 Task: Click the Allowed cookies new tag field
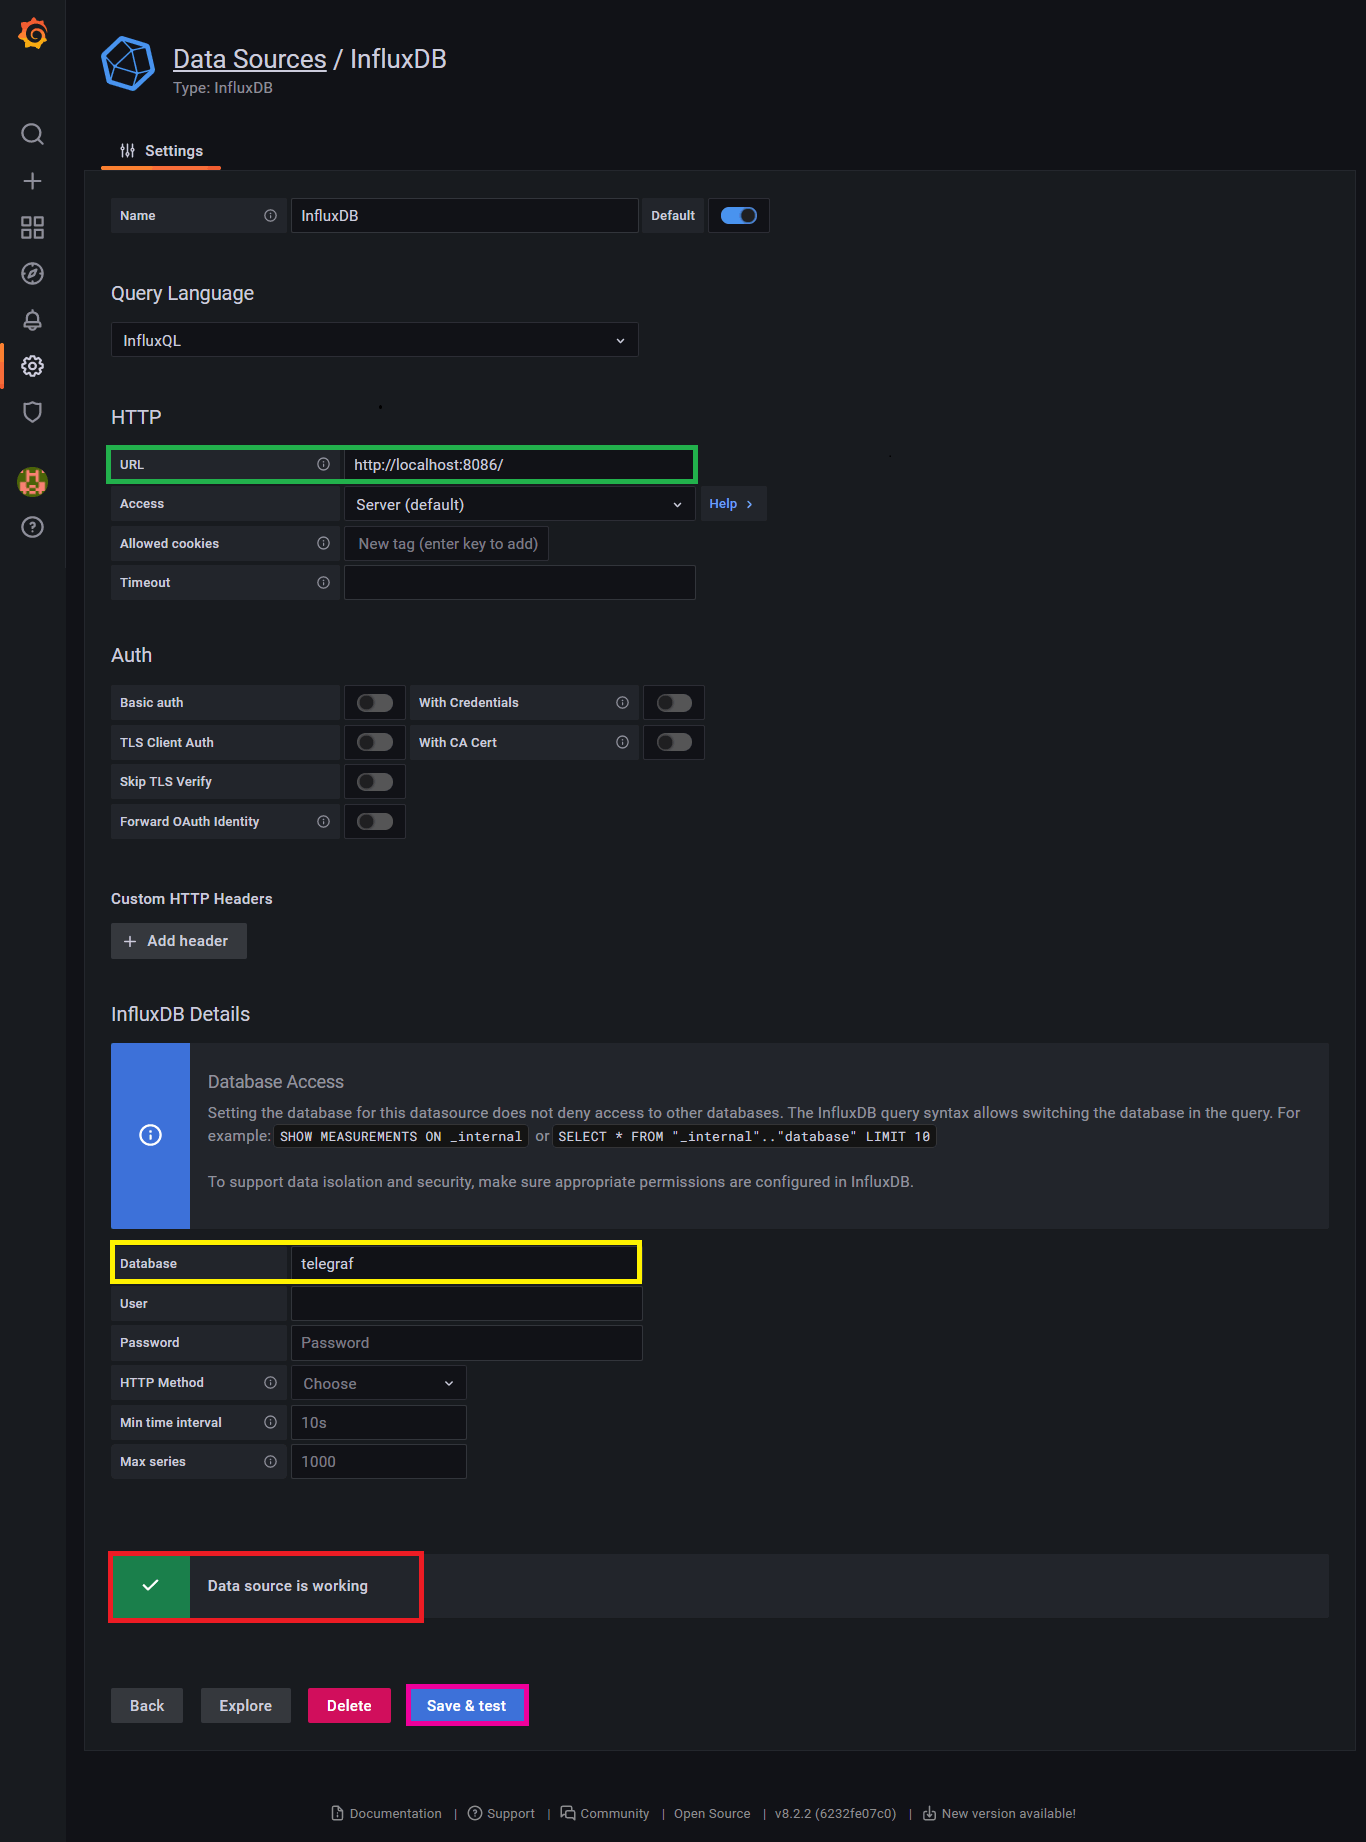tap(446, 544)
